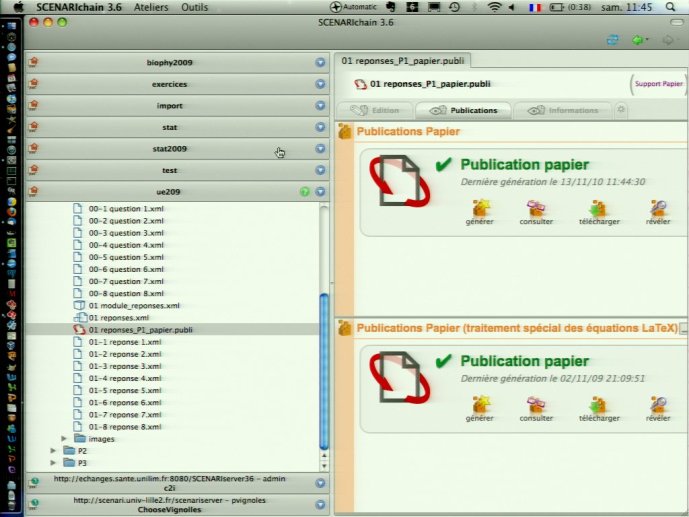Switch to the Publications tab
Viewport: 689px width, 517px height.
(463, 110)
